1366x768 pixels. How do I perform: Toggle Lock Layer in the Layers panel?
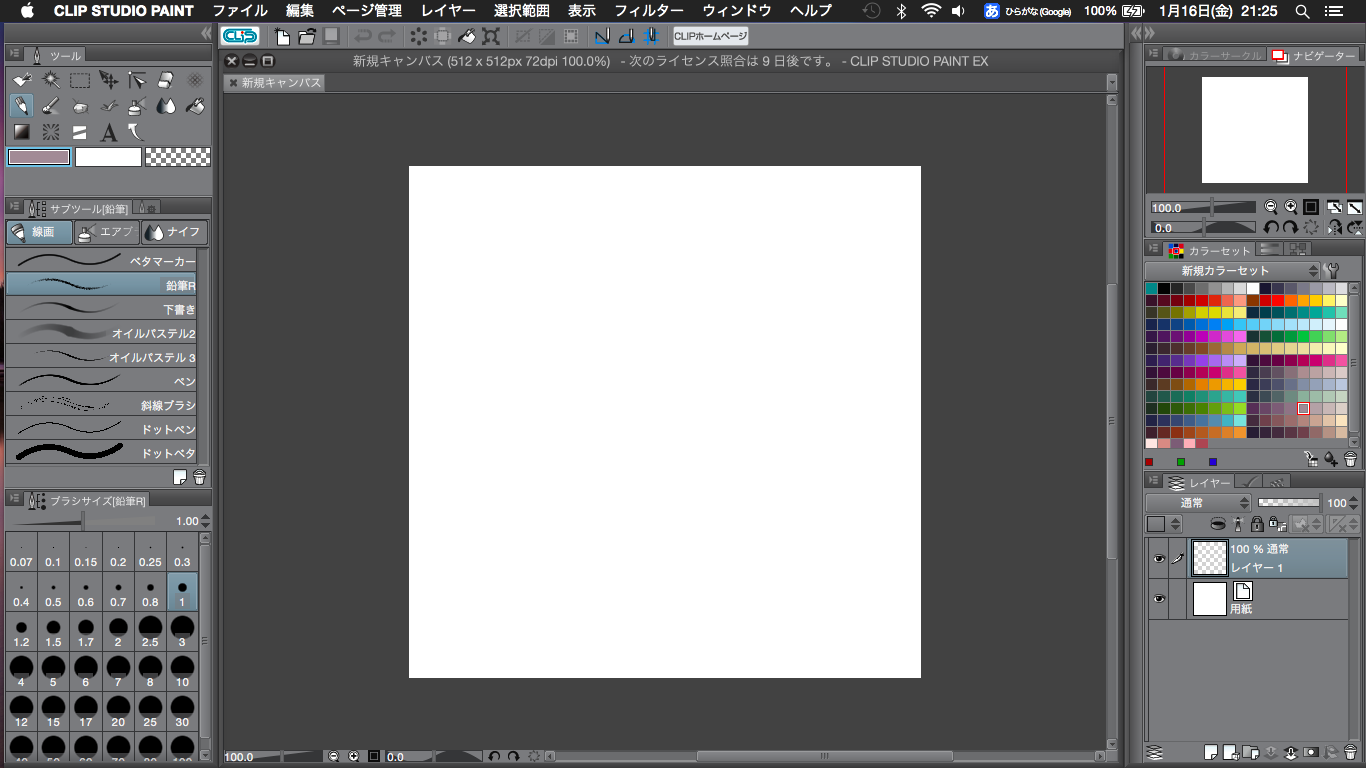pyautogui.click(x=1257, y=524)
